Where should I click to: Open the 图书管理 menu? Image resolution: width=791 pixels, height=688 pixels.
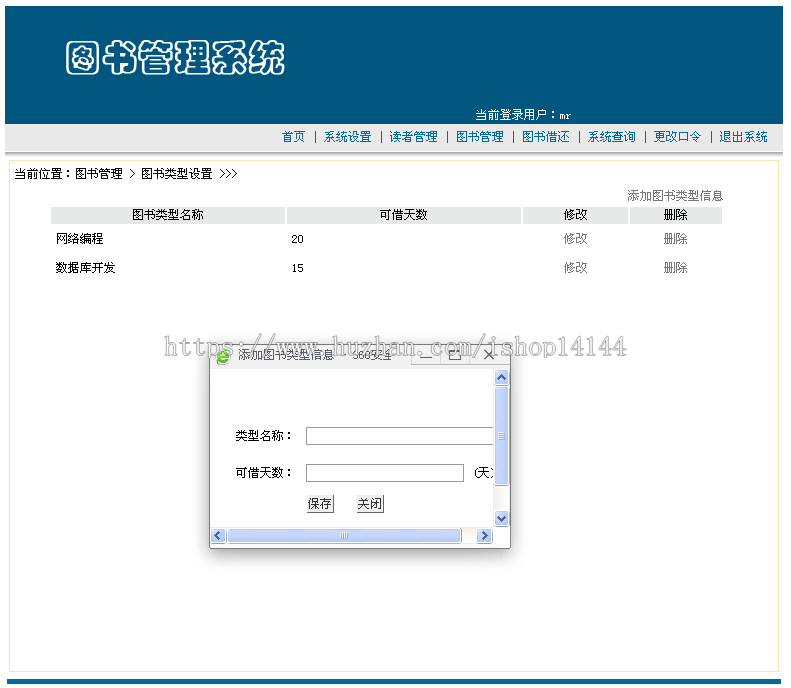tap(479, 137)
